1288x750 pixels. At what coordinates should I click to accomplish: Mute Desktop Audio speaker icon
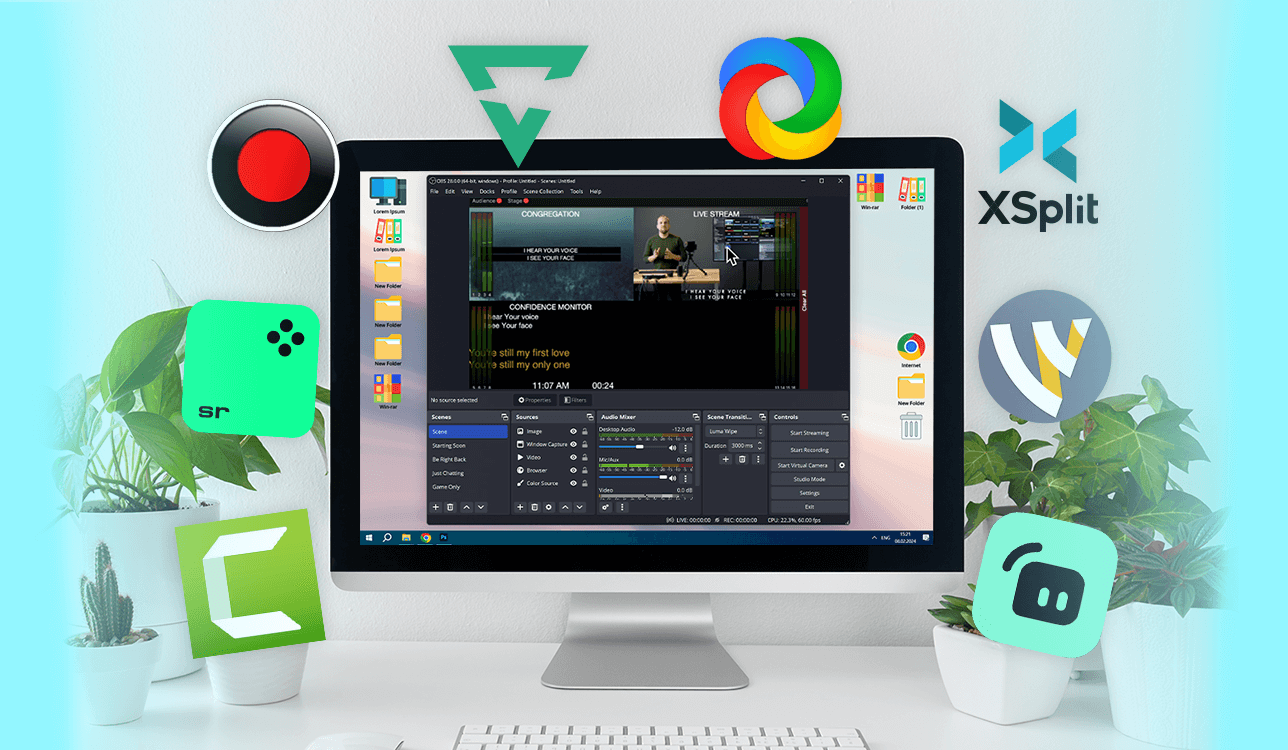[x=672, y=448]
